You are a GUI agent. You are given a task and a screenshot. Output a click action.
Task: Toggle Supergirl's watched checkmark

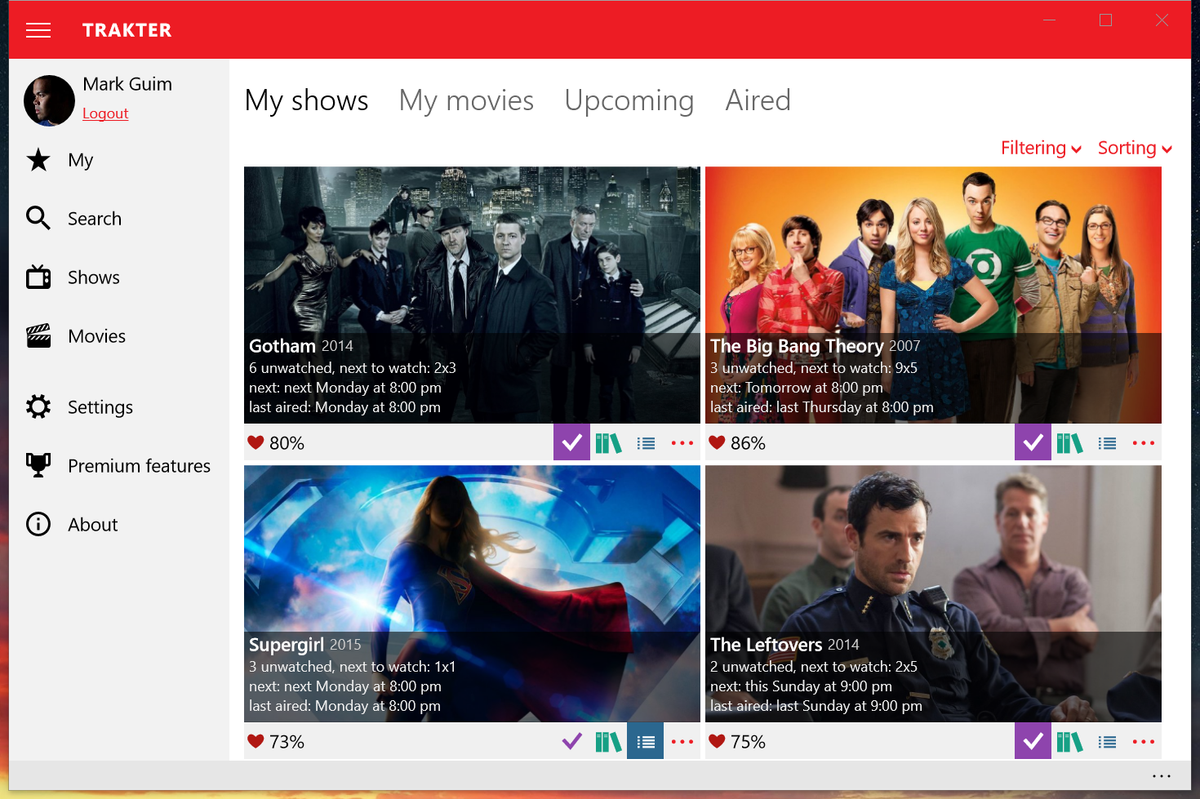572,741
